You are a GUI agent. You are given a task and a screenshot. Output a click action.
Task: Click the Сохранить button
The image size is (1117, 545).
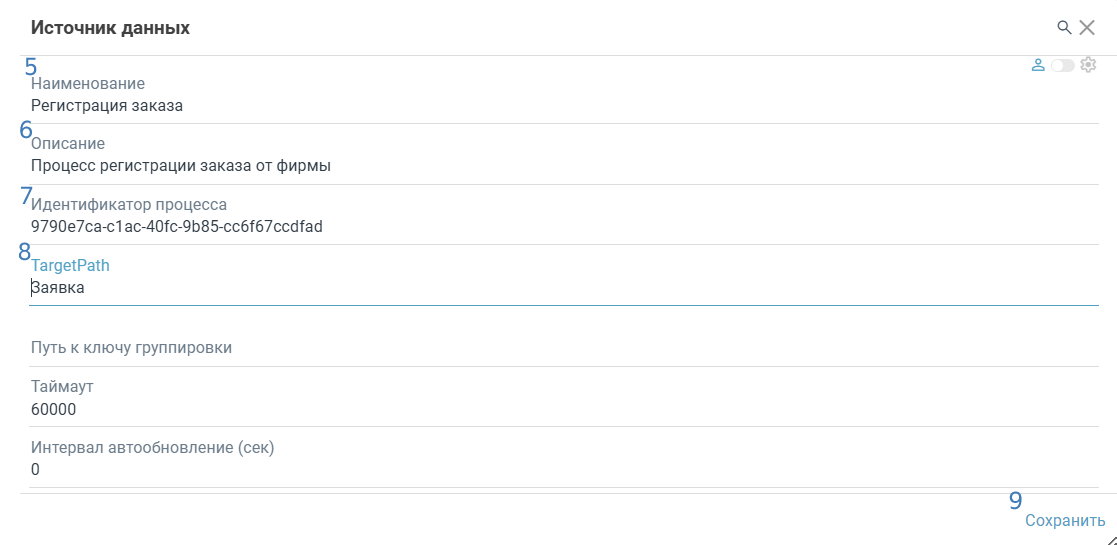coord(1065,520)
